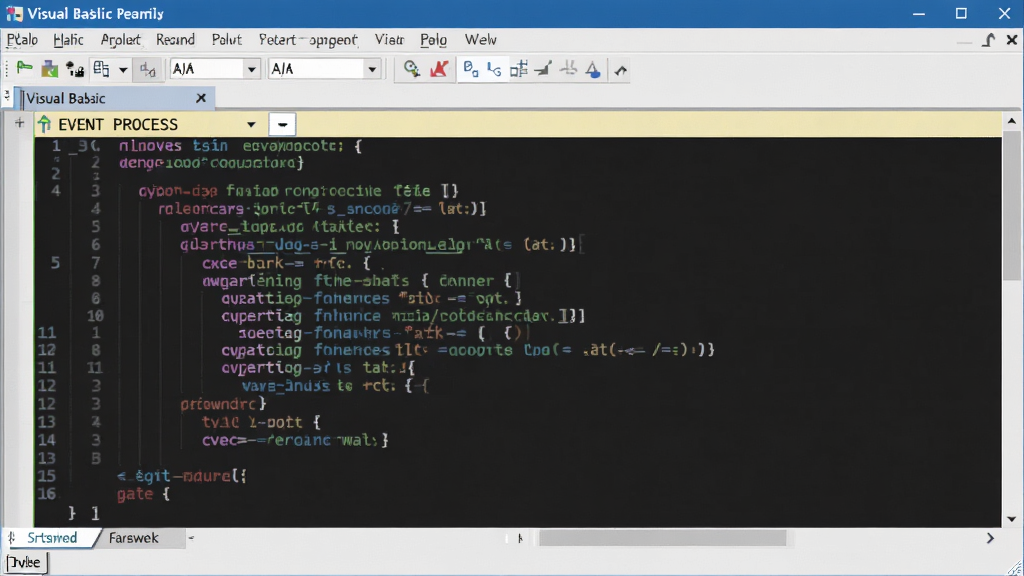Screen dimensions: 1024x576
Task: Click the small icon before the Srtsrred tab
Action: tap(11, 537)
